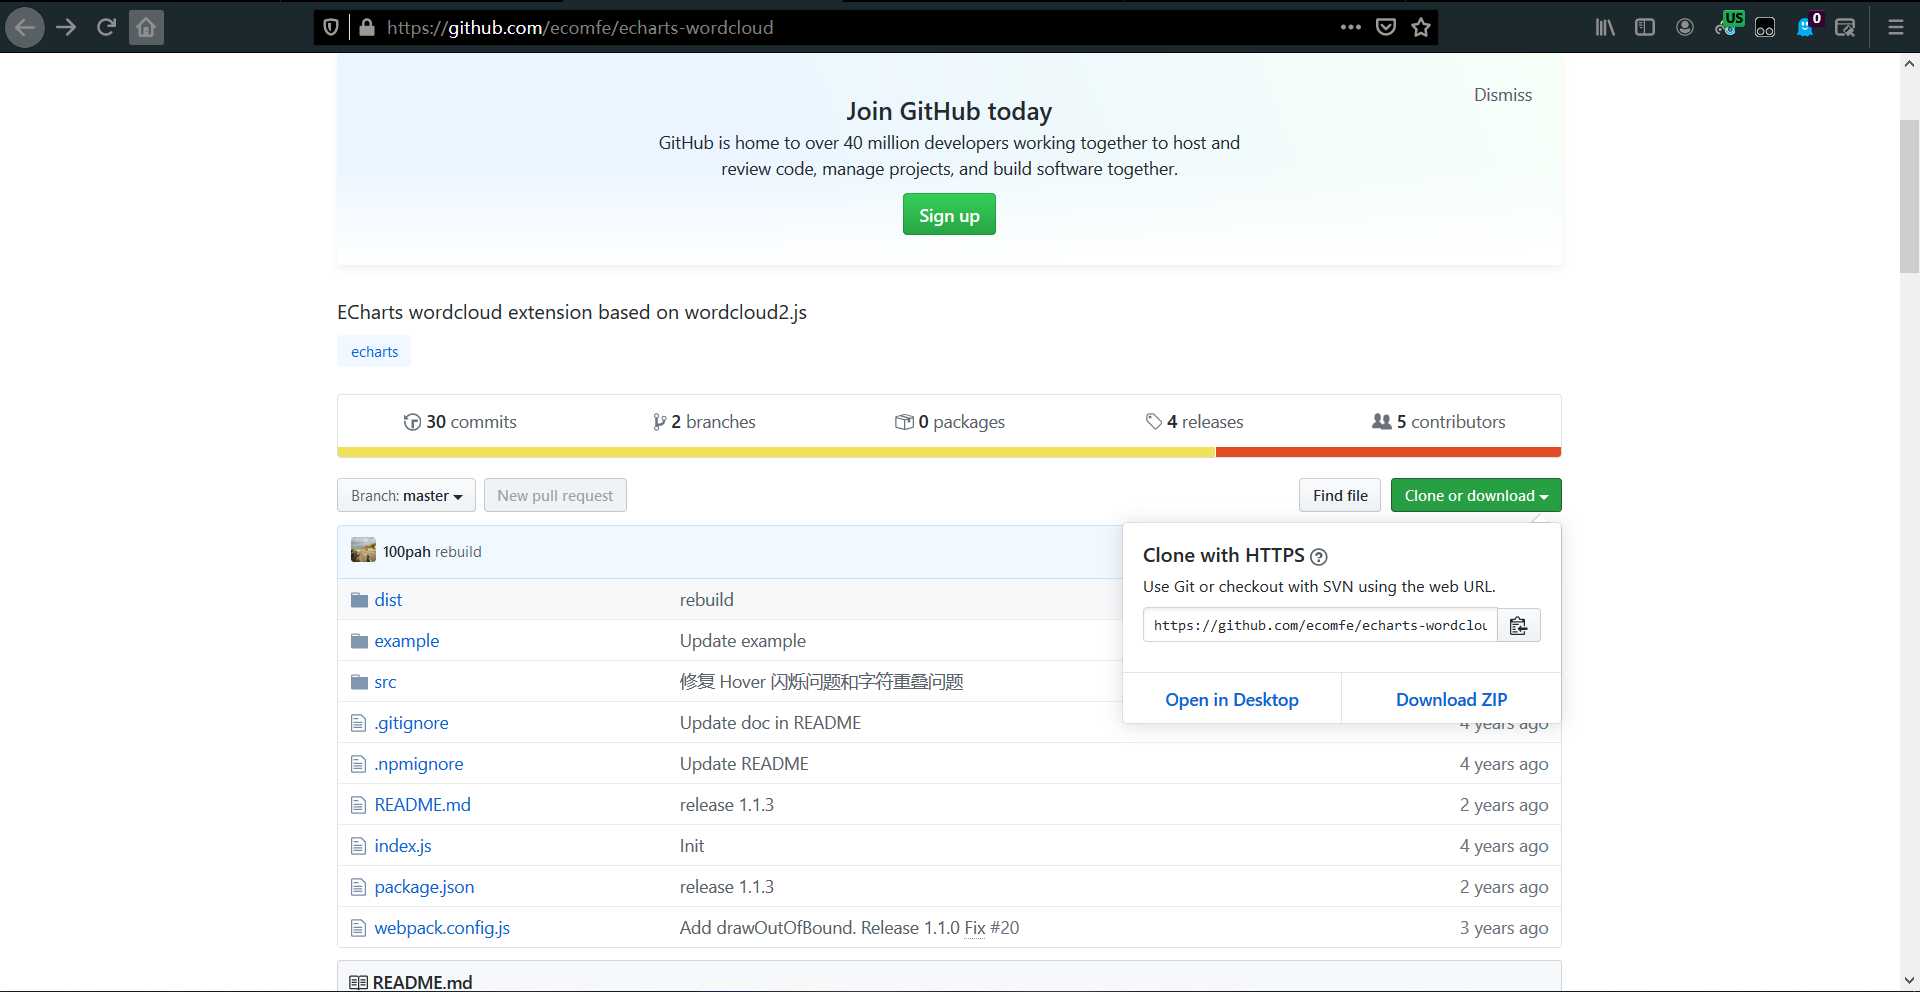Click the scrollbar down arrow
The height and width of the screenshot is (992, 1920).
[1909, 981]
